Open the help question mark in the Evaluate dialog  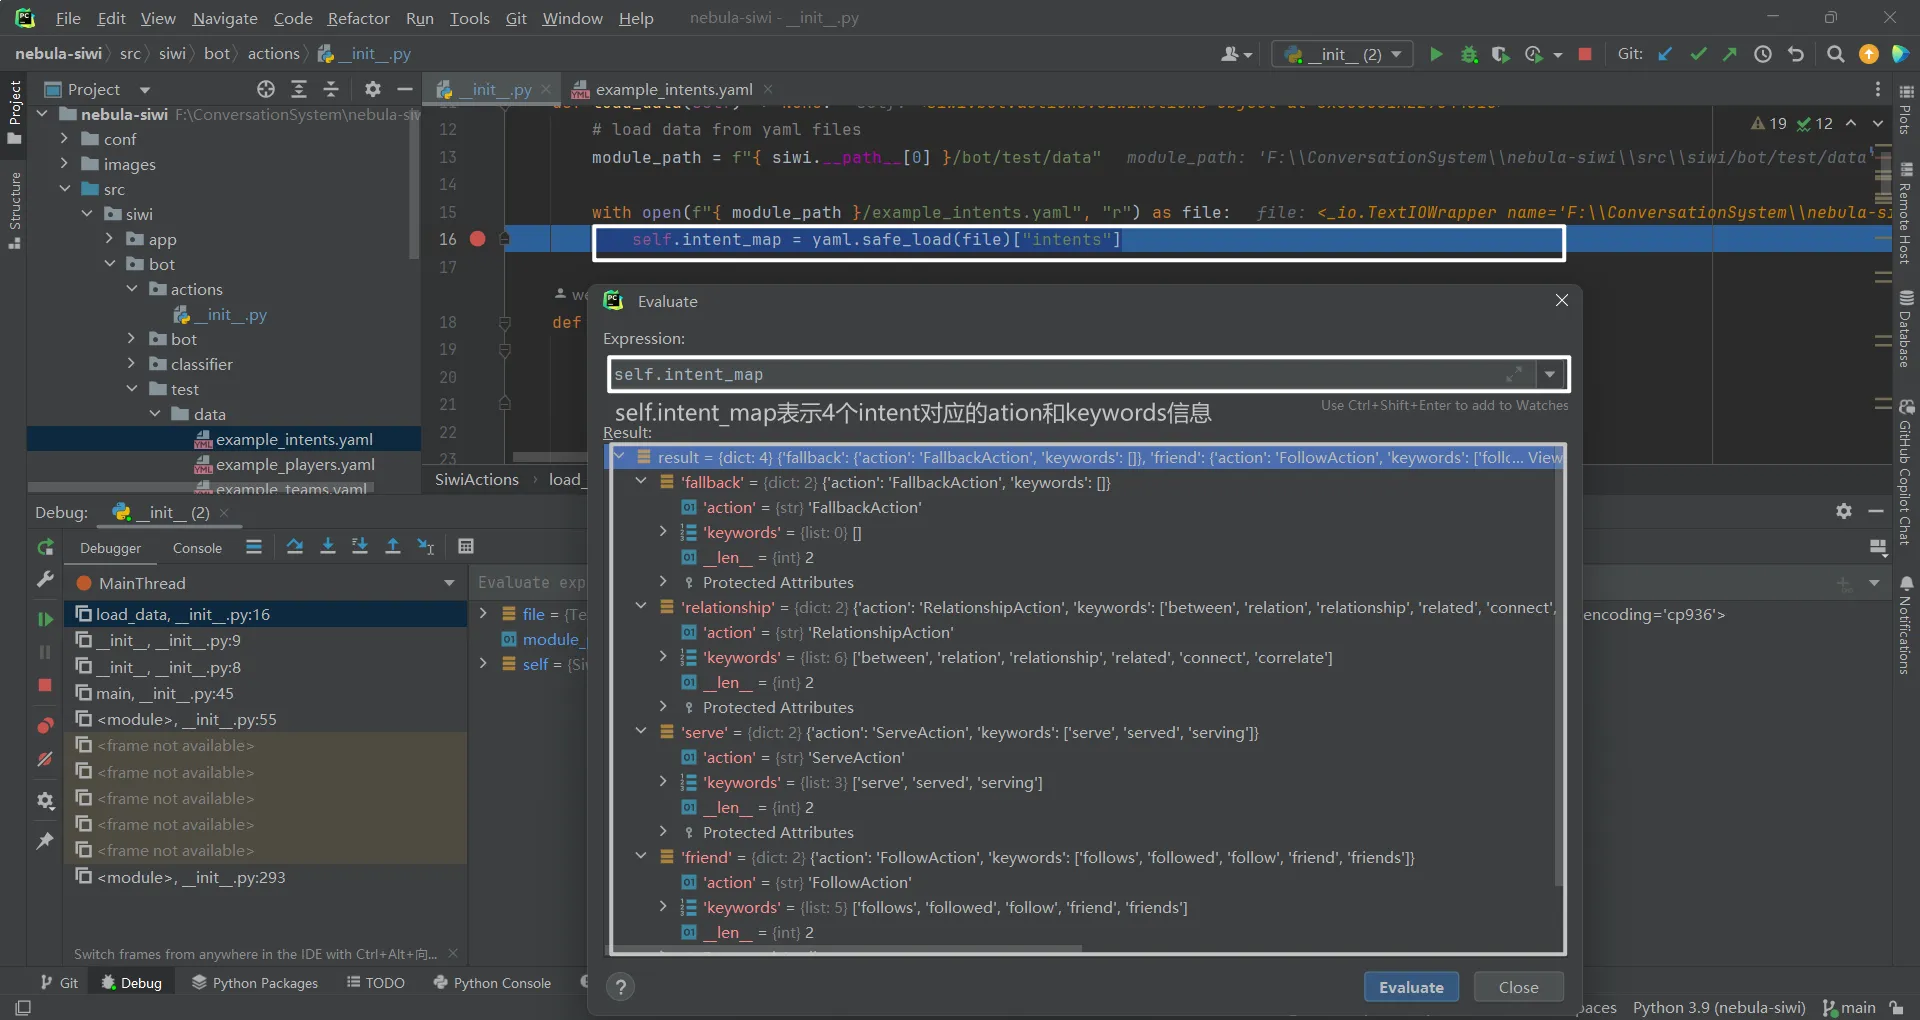click(621, 987)
